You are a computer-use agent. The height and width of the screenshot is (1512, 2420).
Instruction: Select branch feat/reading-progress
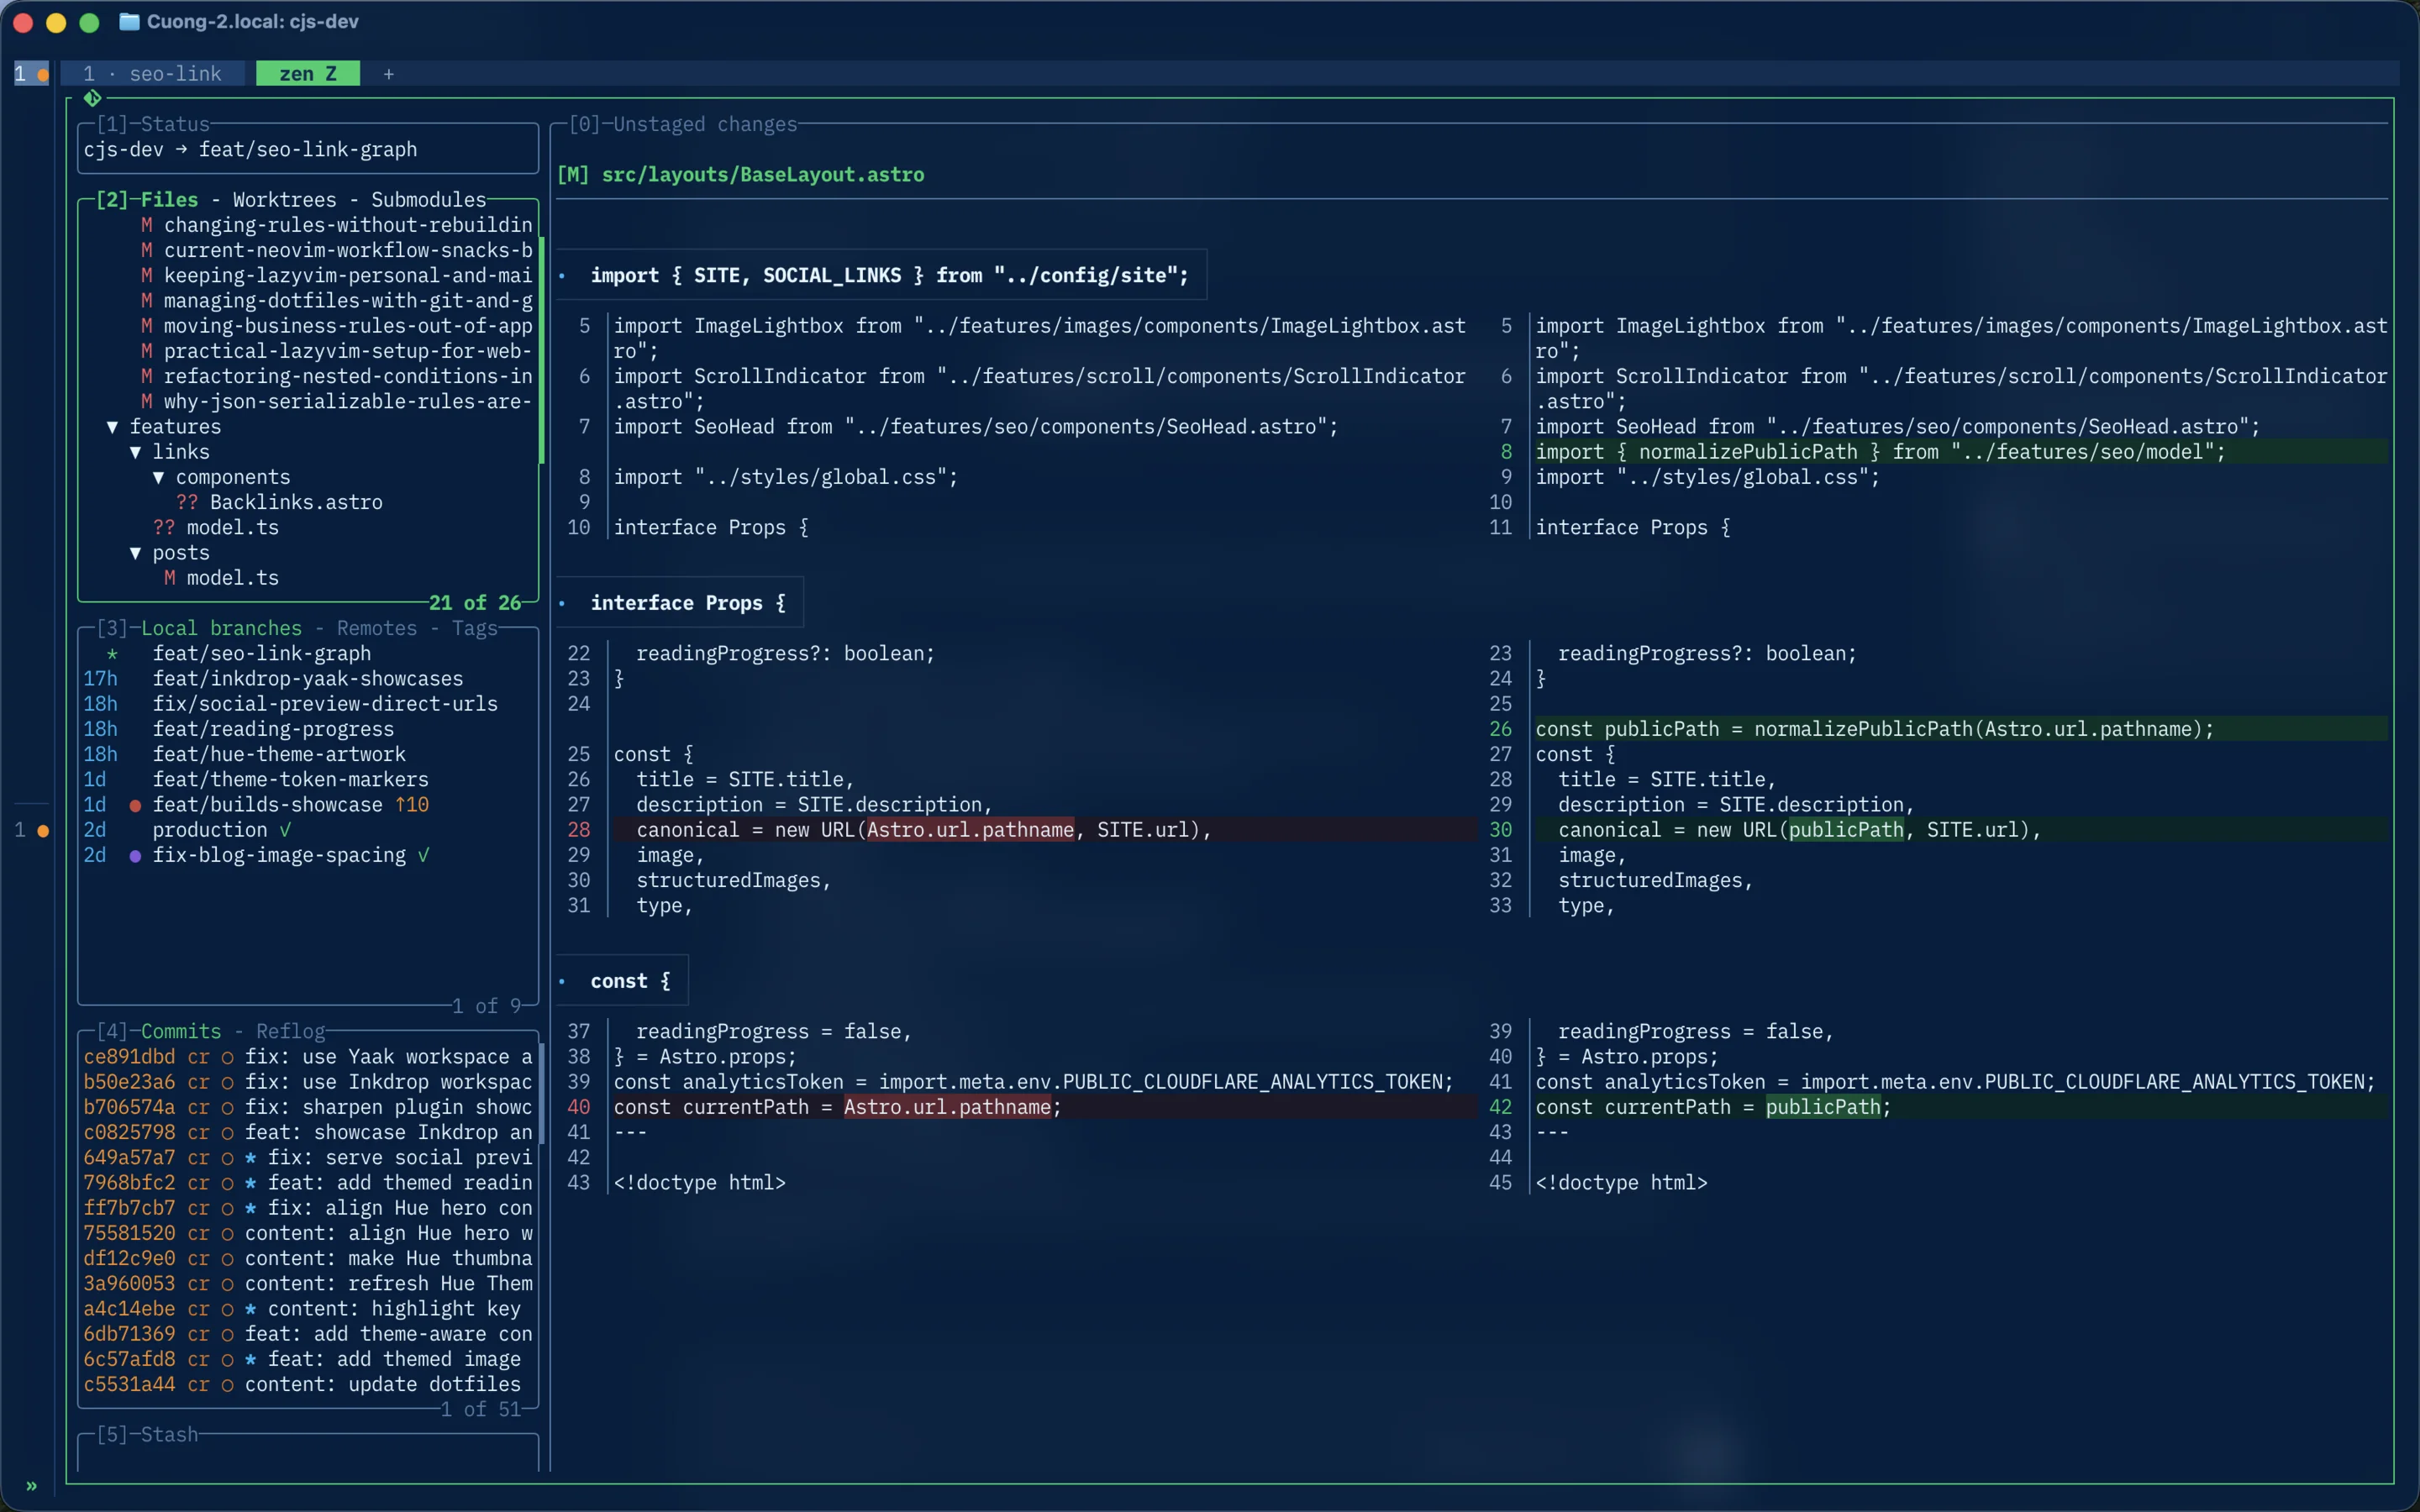click(x=273, y=730)
